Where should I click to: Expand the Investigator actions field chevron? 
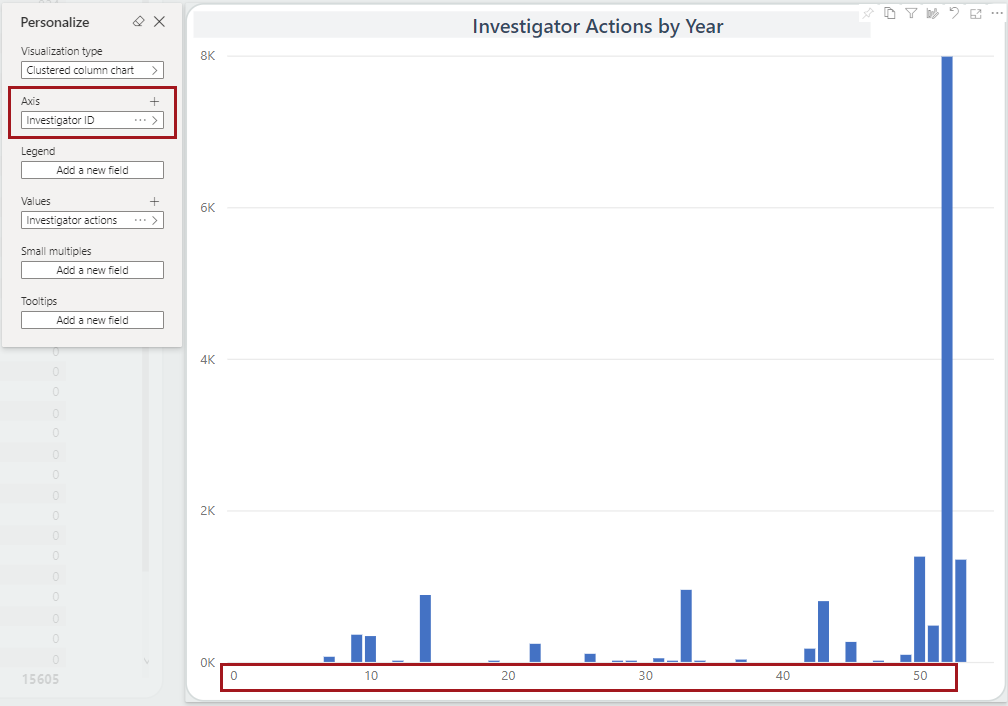(156, 220)
